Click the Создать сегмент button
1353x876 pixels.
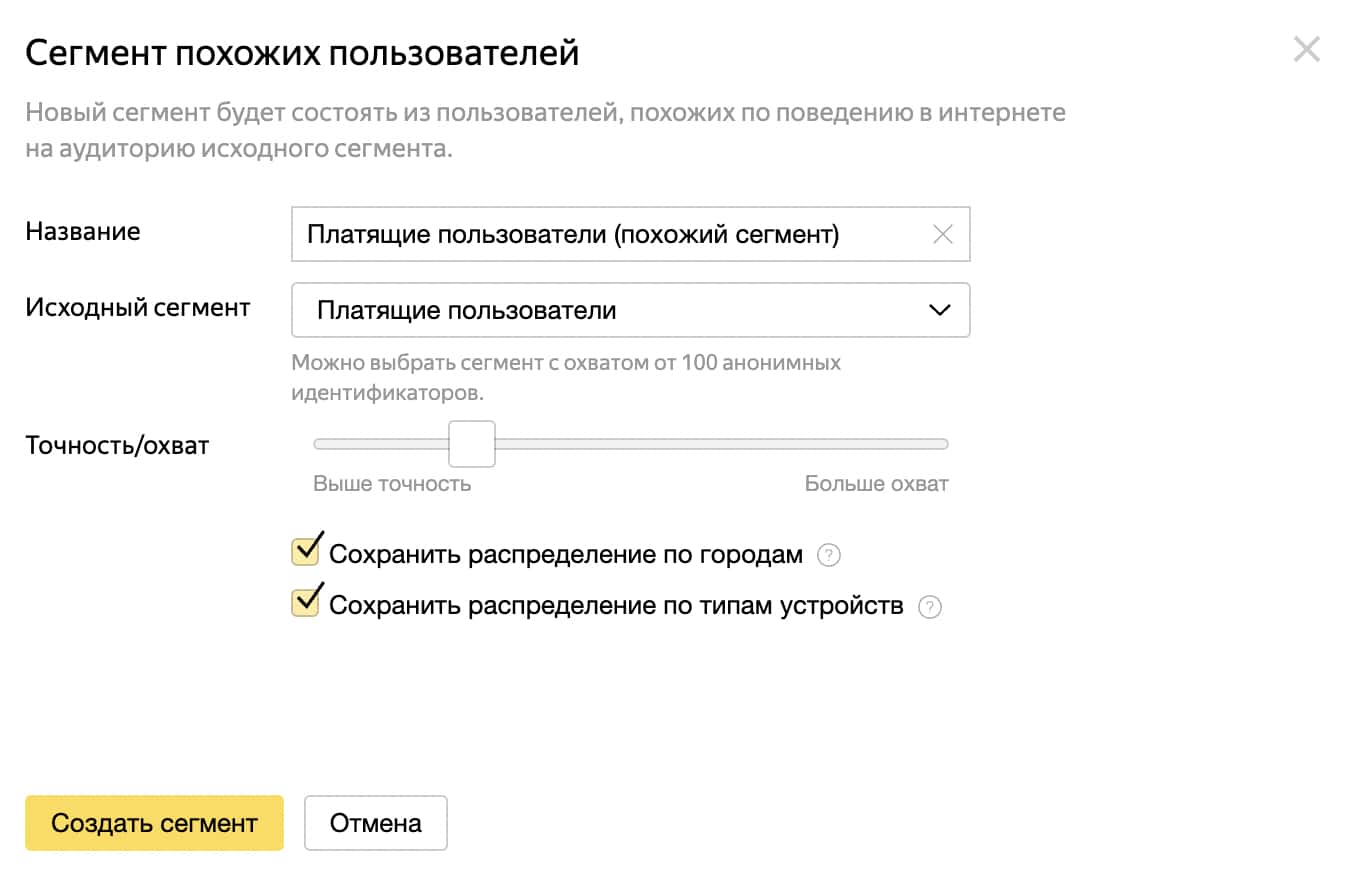153,822
